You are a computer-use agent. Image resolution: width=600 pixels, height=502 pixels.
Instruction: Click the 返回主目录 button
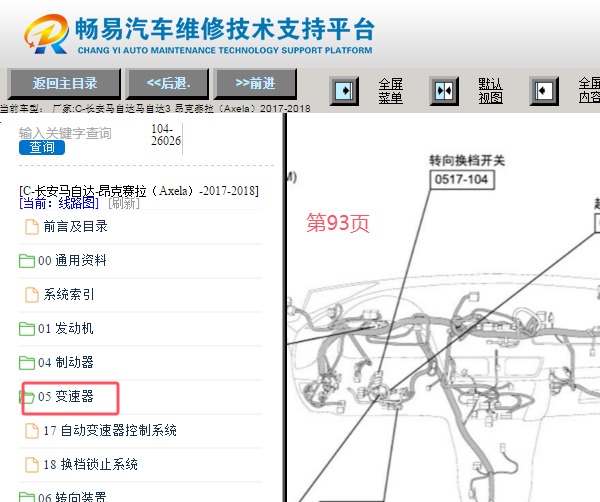pos(64,83)
